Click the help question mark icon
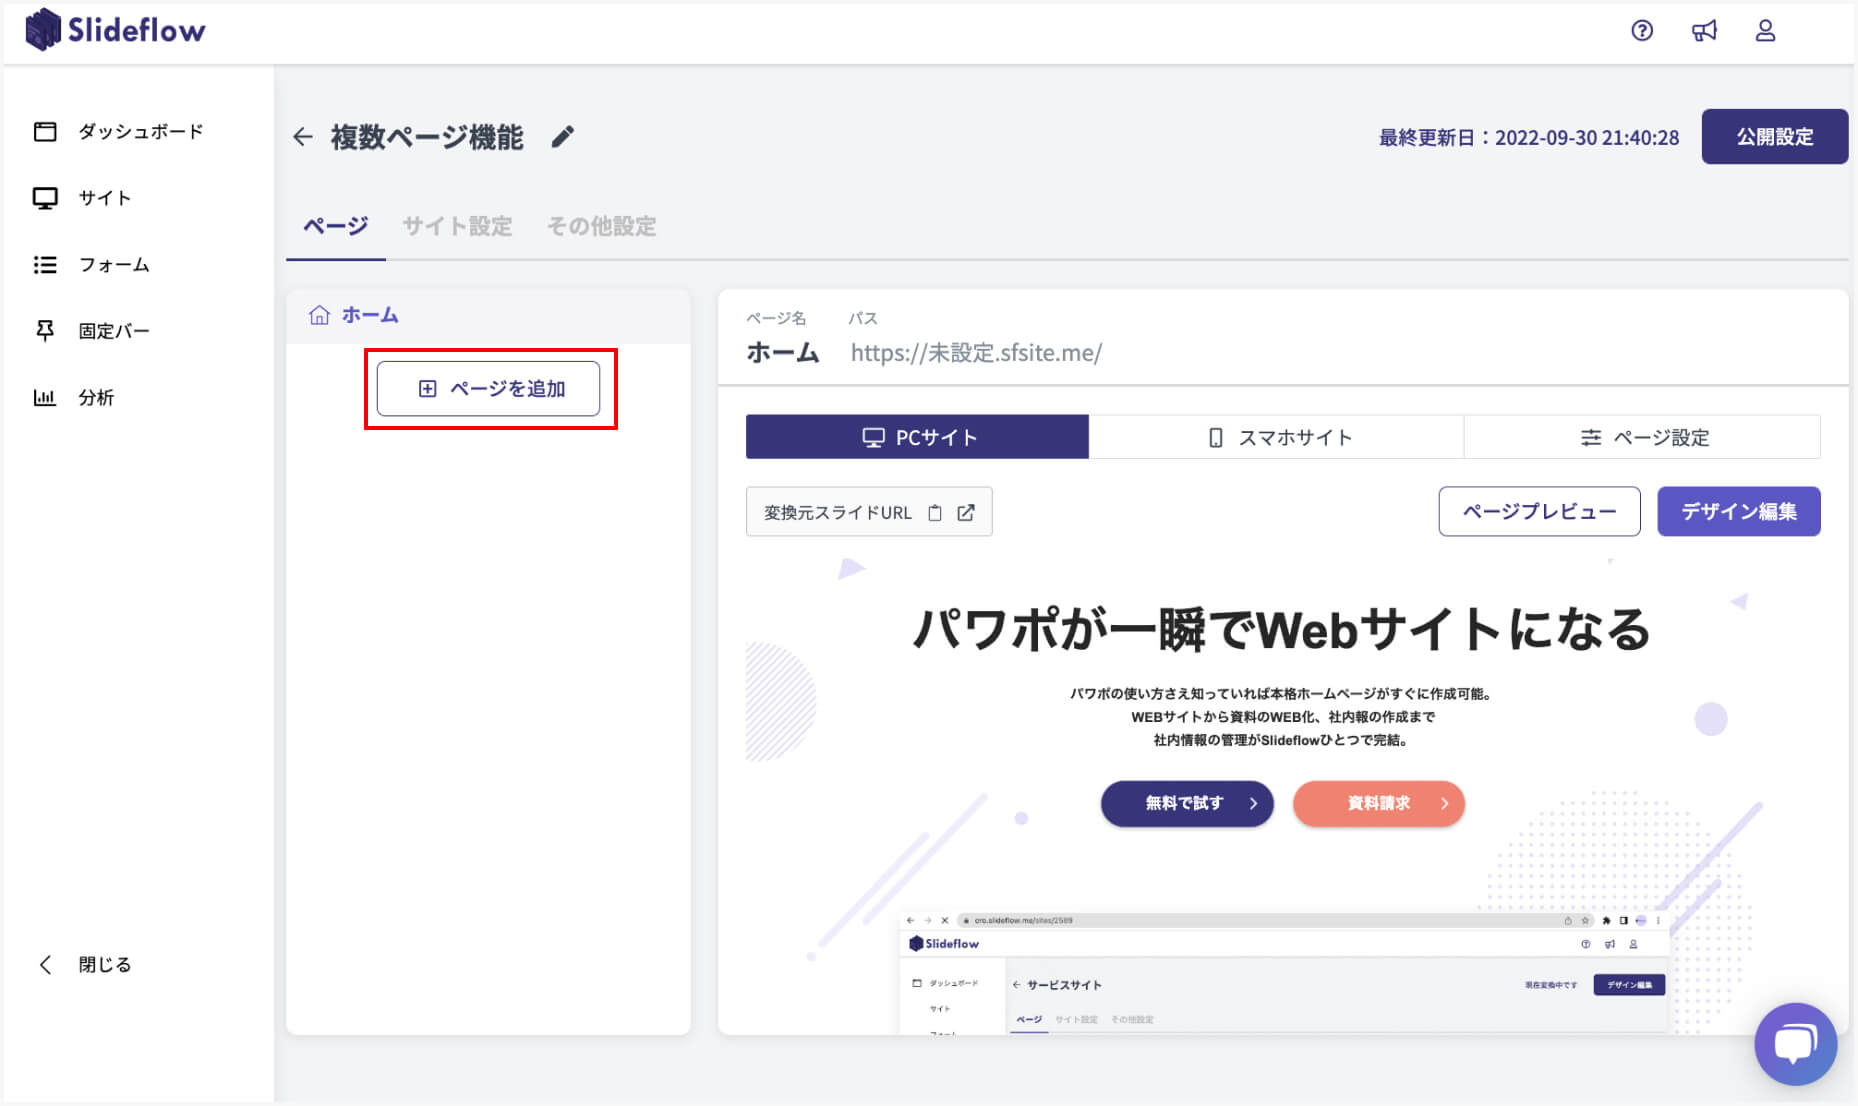Viewport: 1858px width, 1106px height. pyautogui.click(x=1641, y=31)
